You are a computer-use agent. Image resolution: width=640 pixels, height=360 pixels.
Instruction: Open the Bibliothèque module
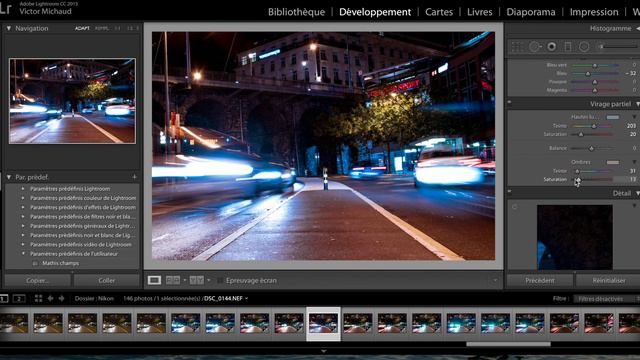click(296, 12)
